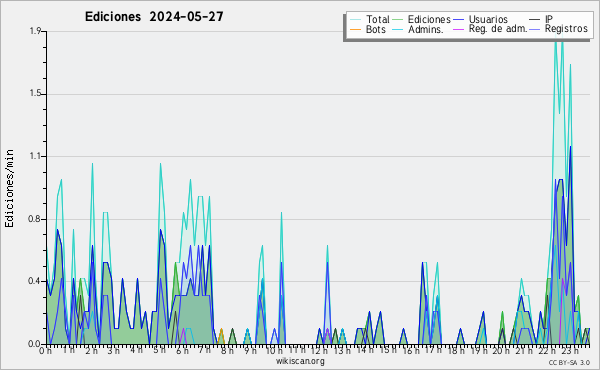Open the wikiscan.org link

(x=300, y=361)
